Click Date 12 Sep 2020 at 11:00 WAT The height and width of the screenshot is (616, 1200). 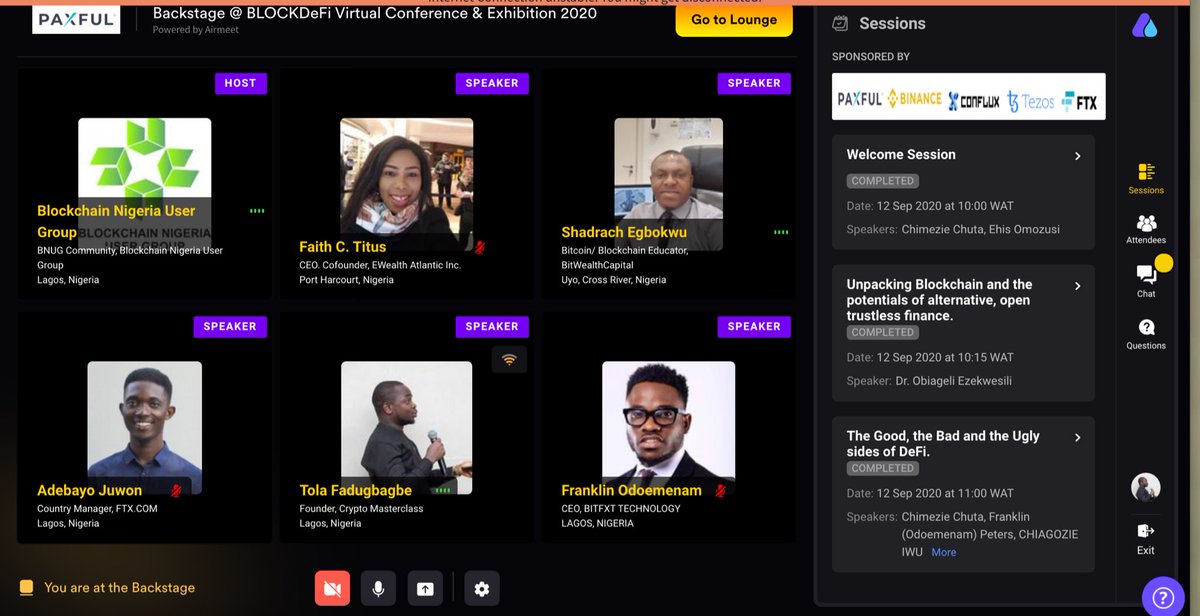[x=930, y=493]
